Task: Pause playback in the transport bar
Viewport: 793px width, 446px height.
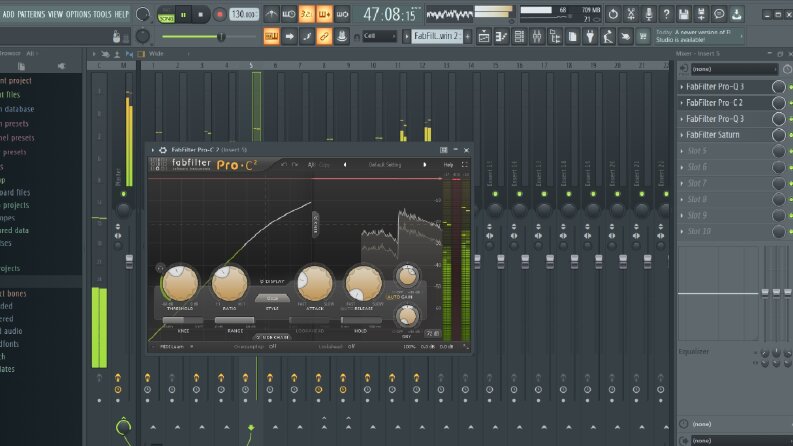Action: (184, 15)
